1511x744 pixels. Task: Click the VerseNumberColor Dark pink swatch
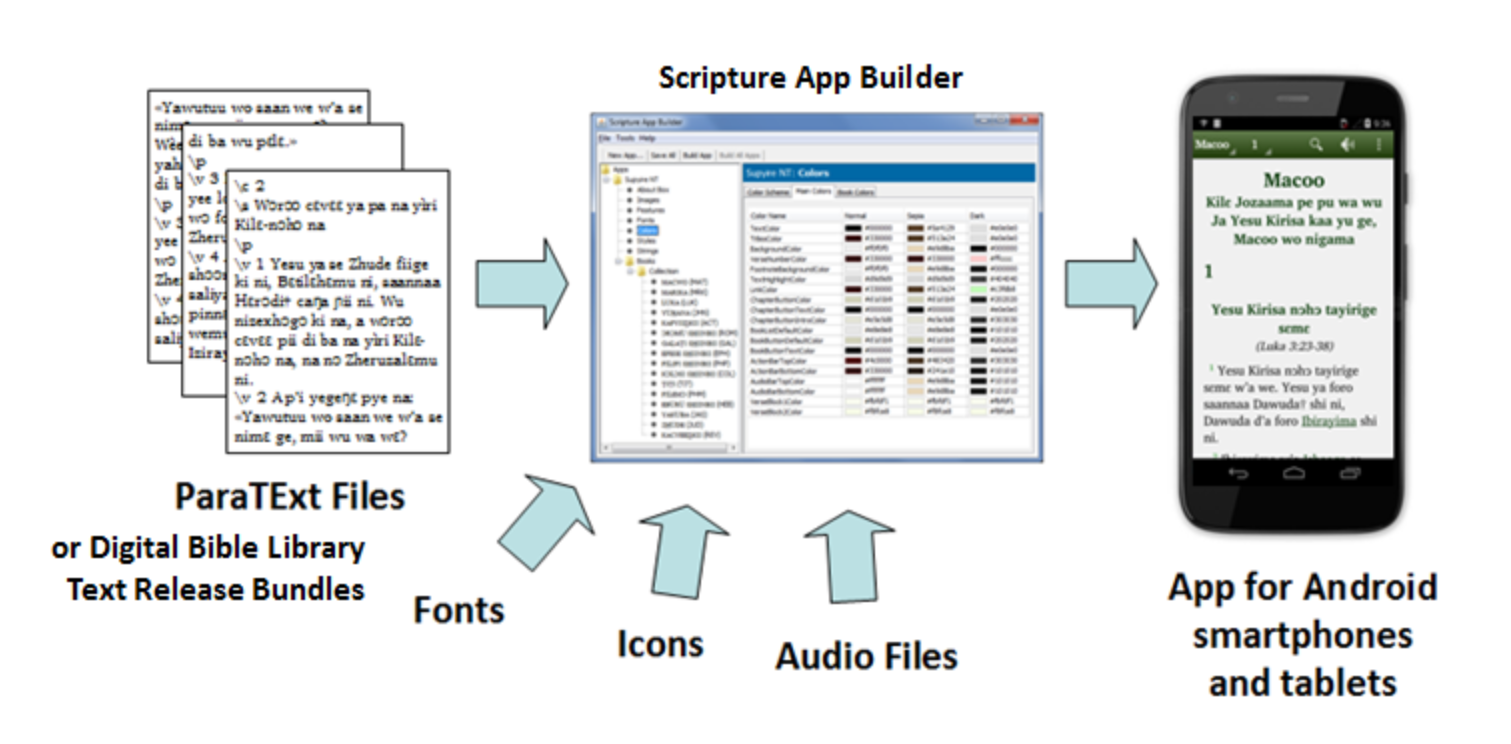(x=978, y=258)
